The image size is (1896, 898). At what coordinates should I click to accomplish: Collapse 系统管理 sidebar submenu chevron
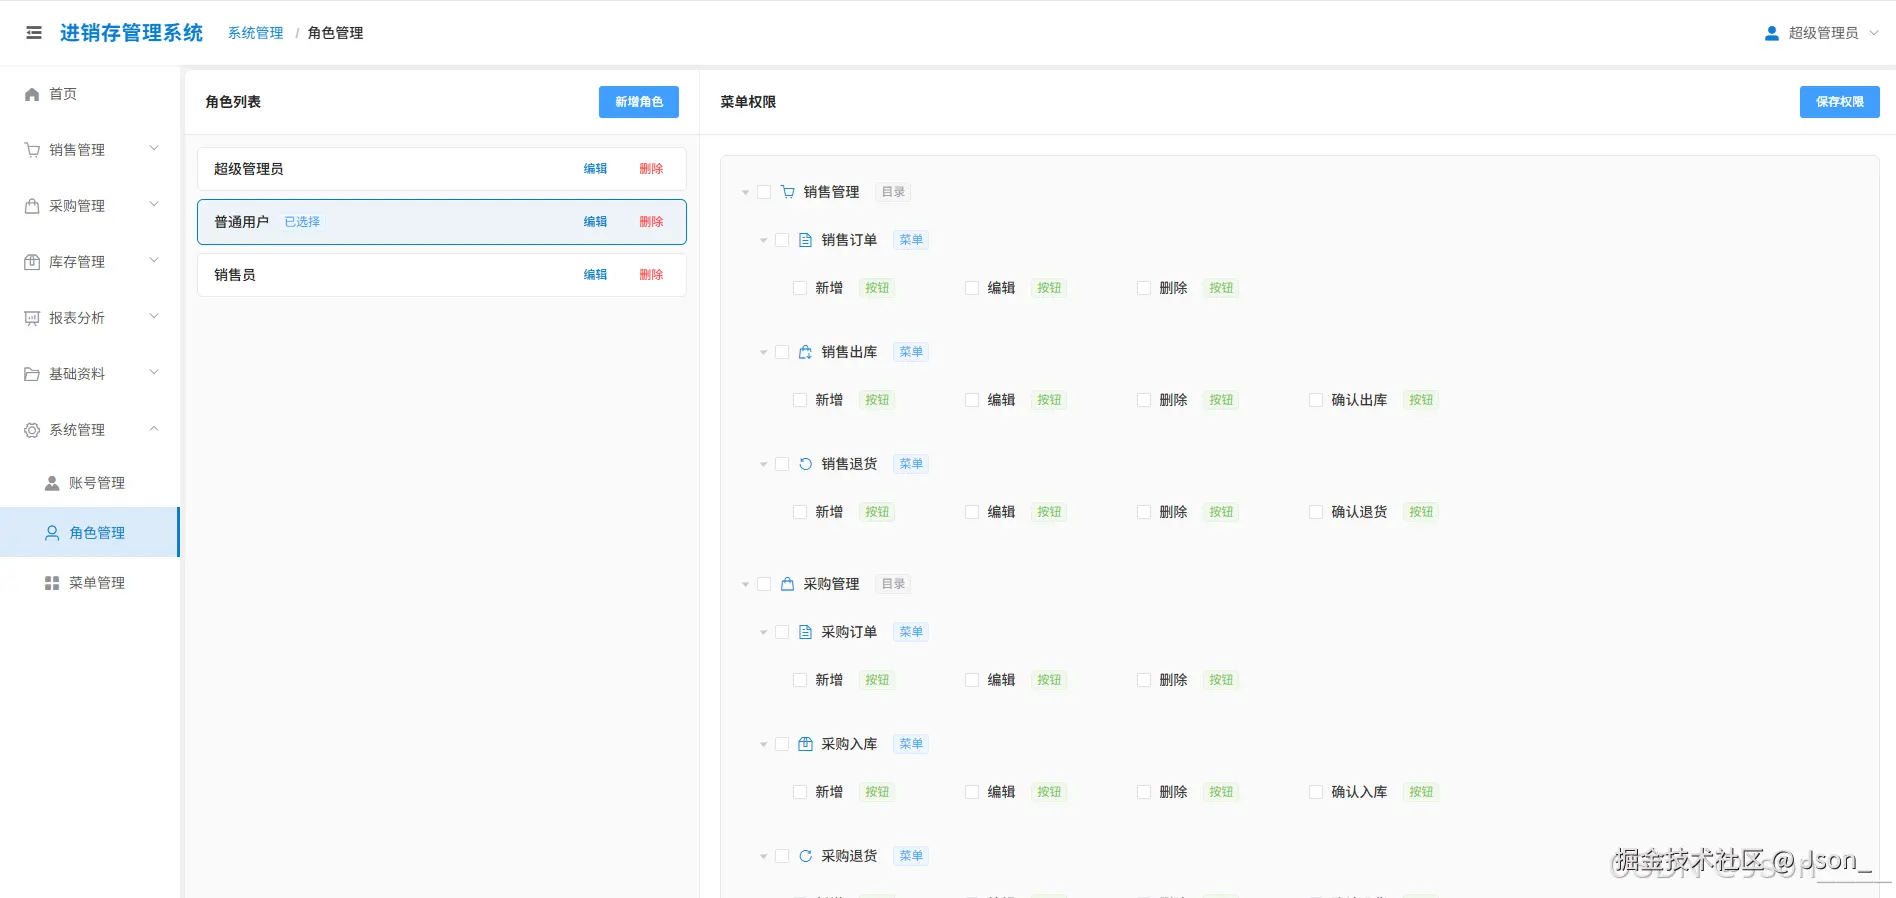pyautogui.click(x=154, y=429)
